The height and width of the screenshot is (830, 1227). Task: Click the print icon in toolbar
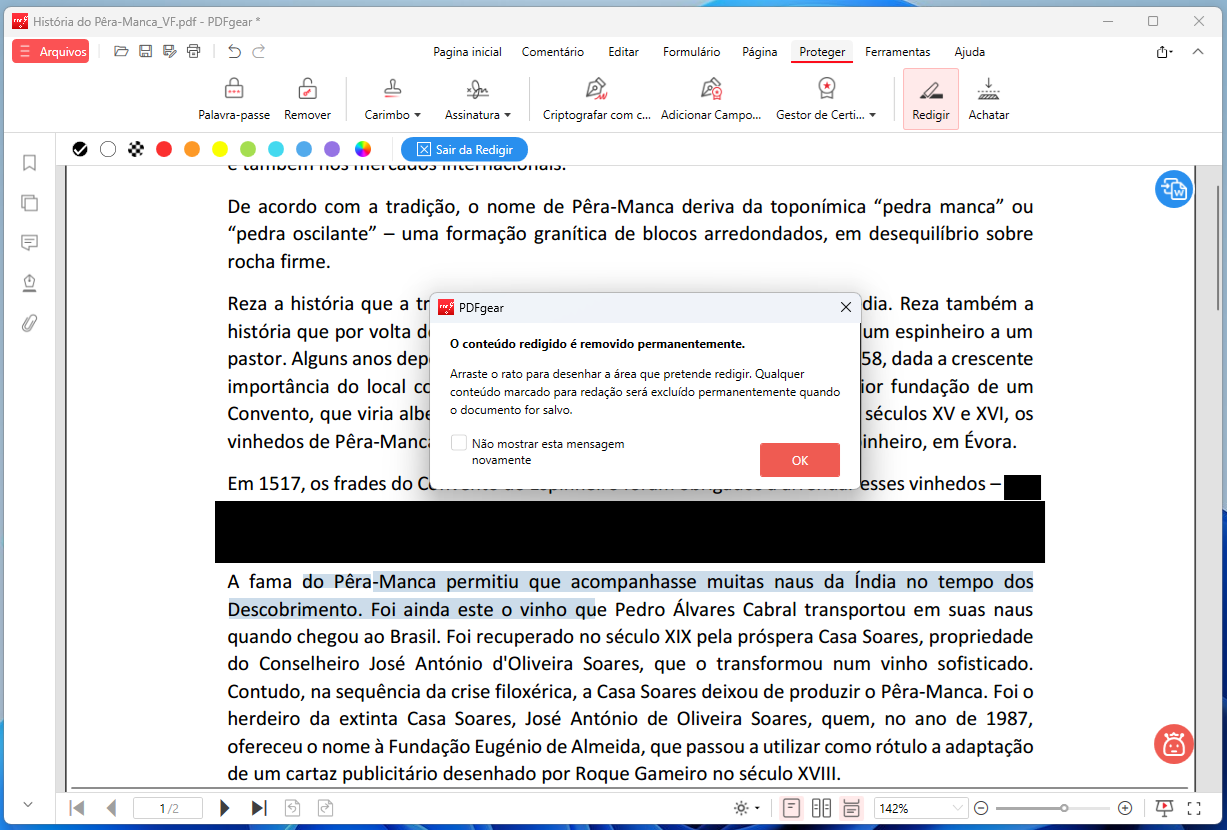(194, 51)
